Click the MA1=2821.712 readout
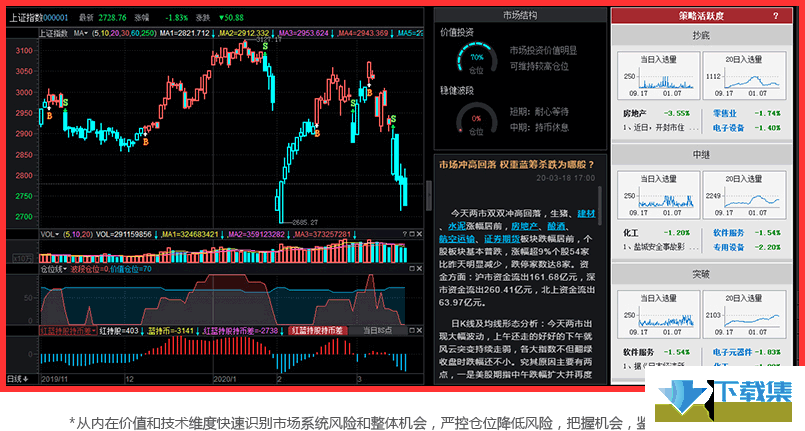Screen dimensions: 805x431 tap(185, 33)
